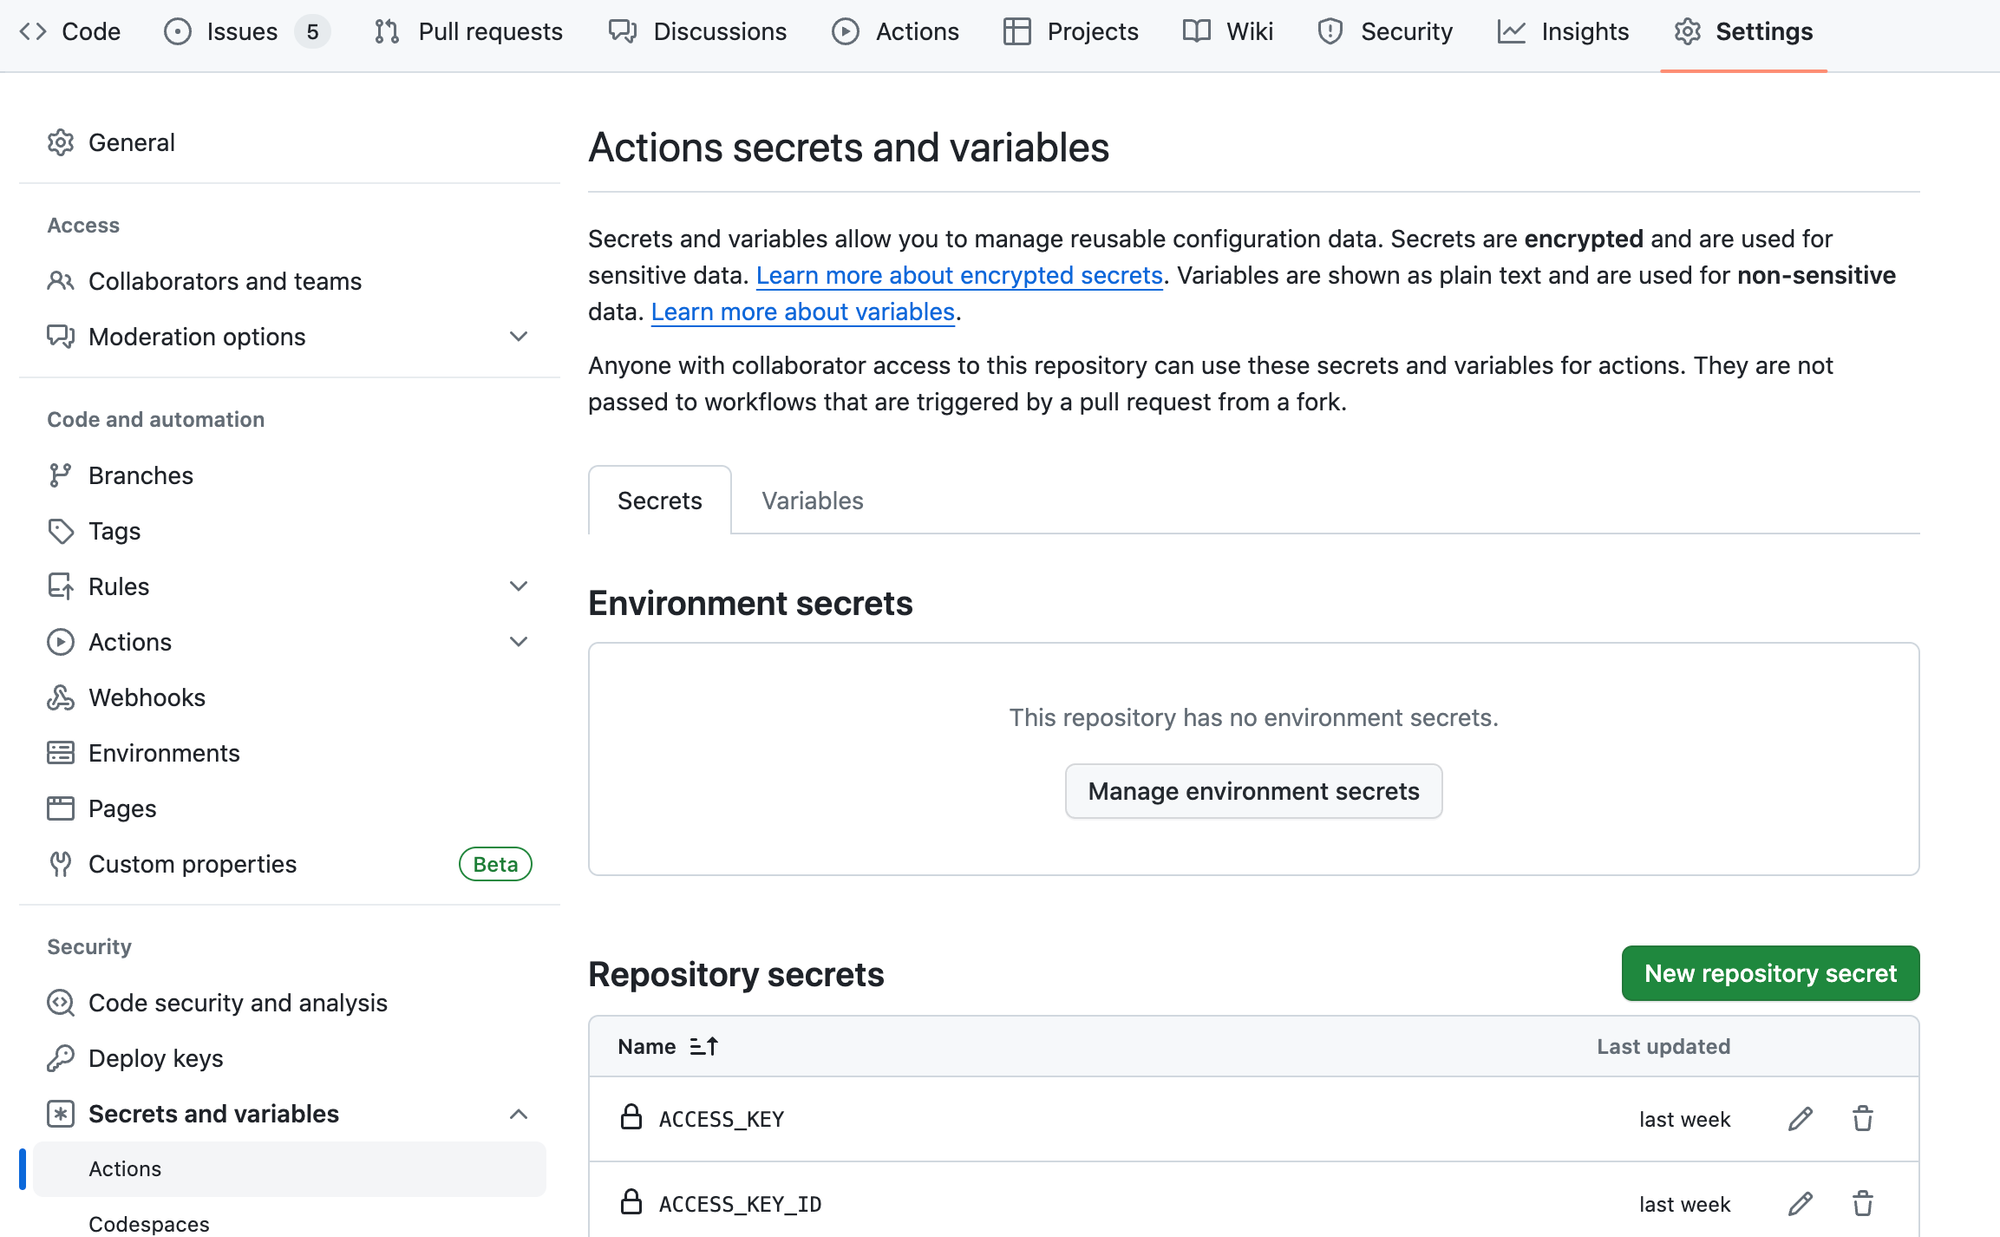
Task: Open Deploy keys in the sidebar
Action: pos(155,1058)
